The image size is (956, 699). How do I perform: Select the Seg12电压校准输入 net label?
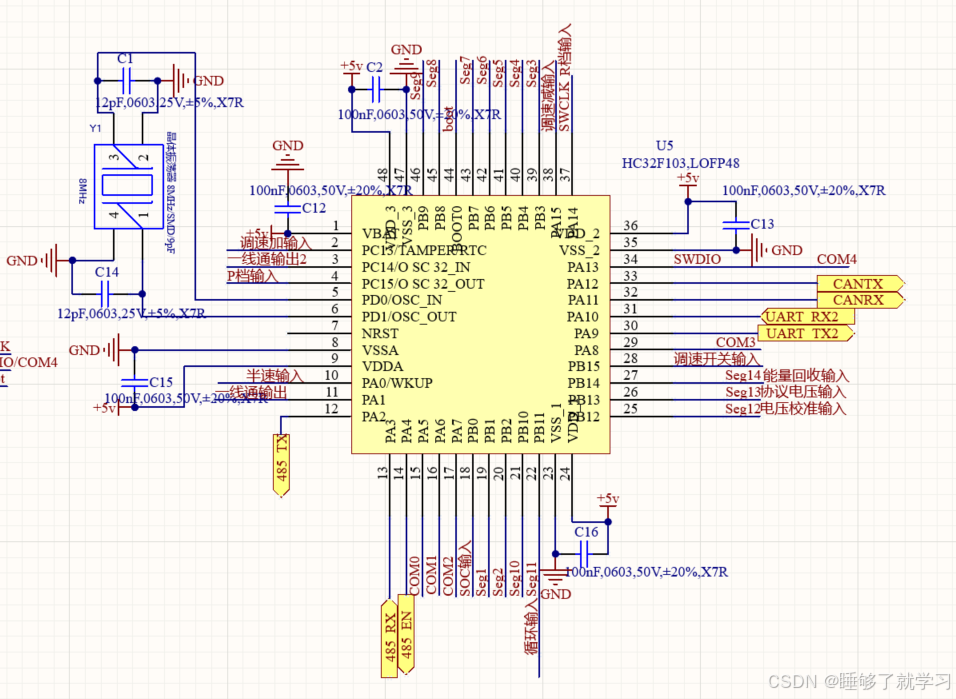[785, 409]
